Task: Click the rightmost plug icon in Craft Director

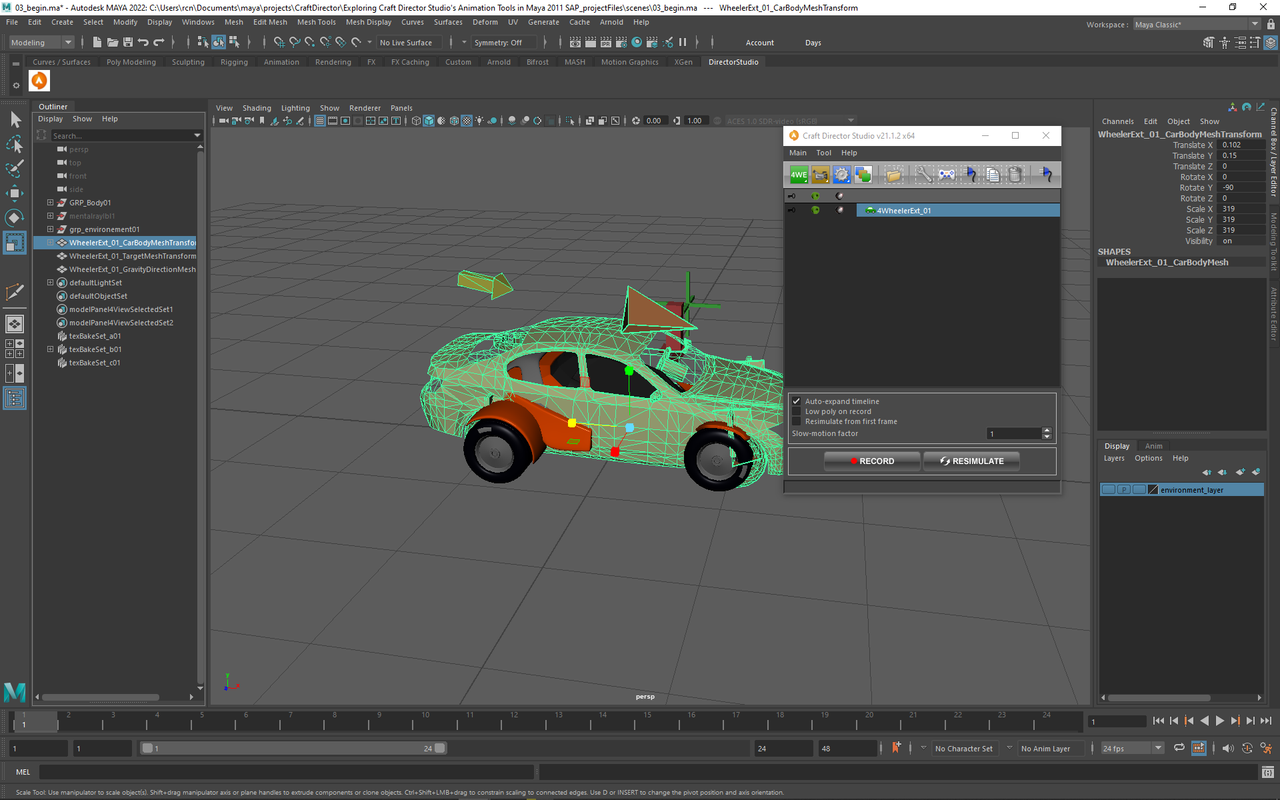Action: tap(1045, 174)
